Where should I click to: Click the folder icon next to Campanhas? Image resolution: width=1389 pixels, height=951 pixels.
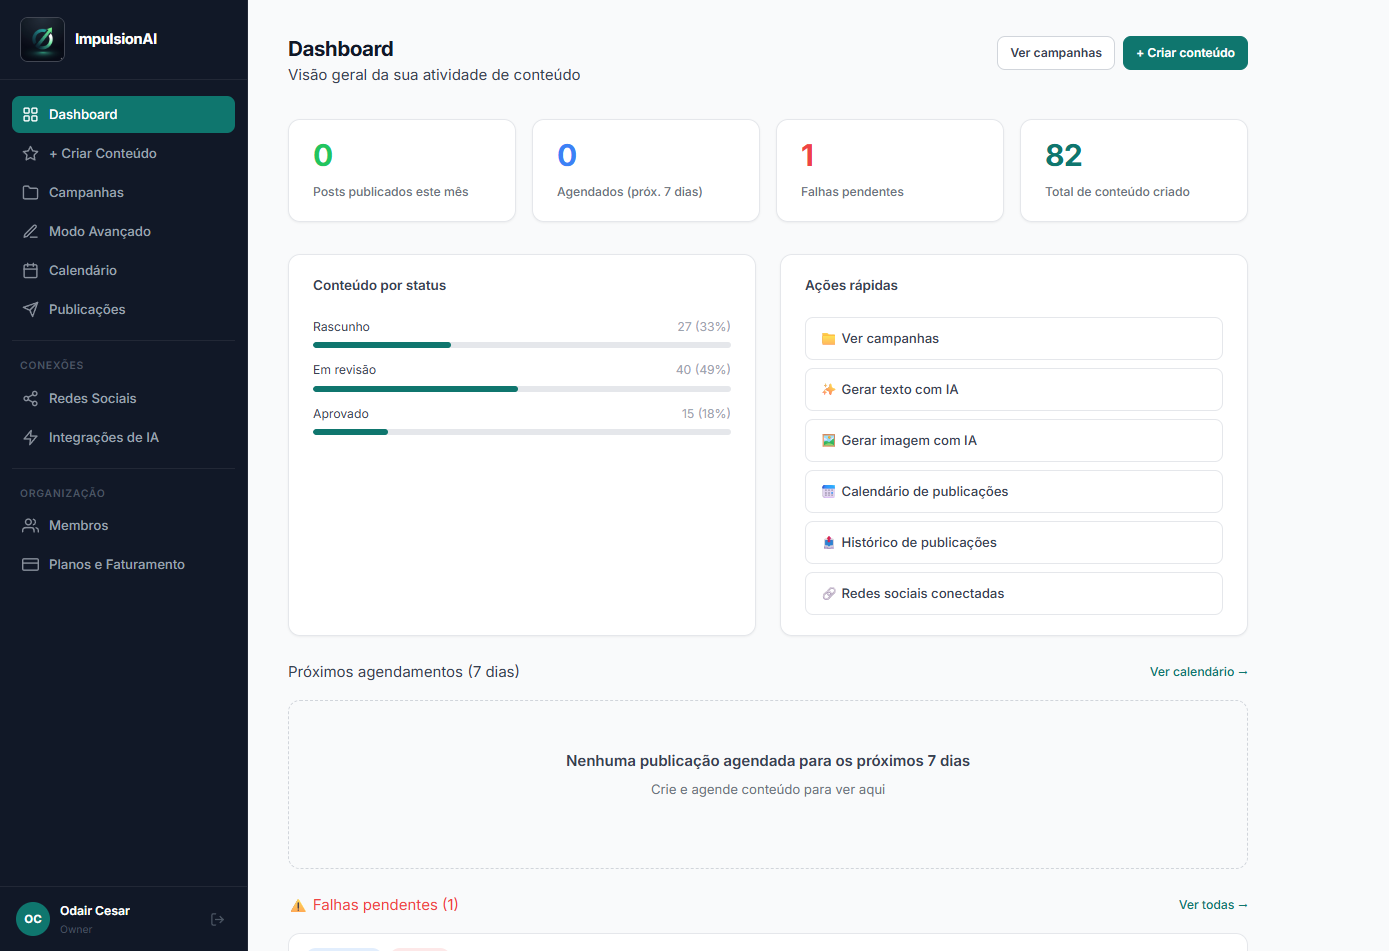[31, 192]
